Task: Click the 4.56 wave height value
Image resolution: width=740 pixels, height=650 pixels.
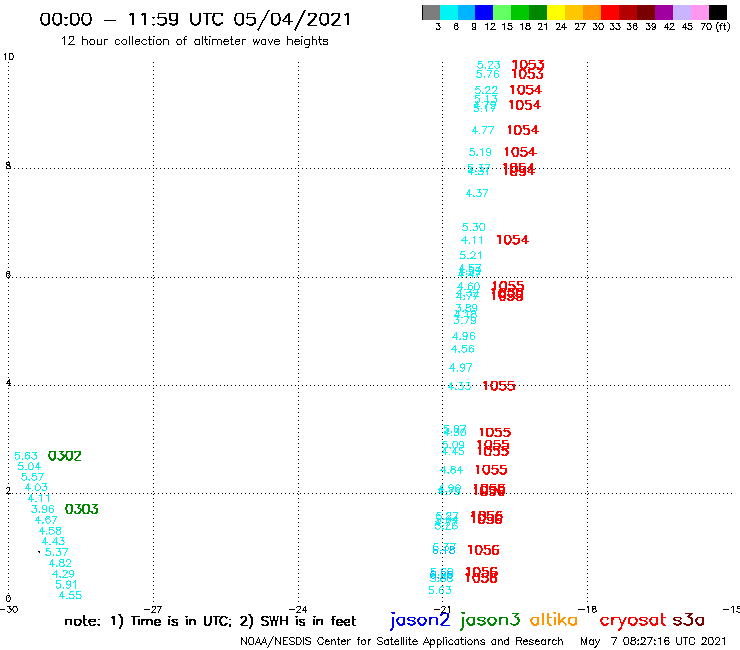Action: click(463, 349)
